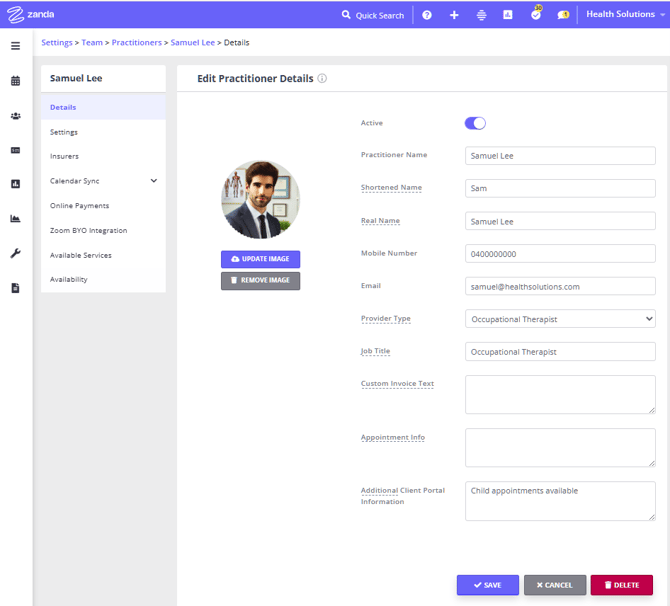Image resolution: width=670 pixels, height=606 pixels.
Task: Open the Provider Type dropdown
Action: point(560,319)
